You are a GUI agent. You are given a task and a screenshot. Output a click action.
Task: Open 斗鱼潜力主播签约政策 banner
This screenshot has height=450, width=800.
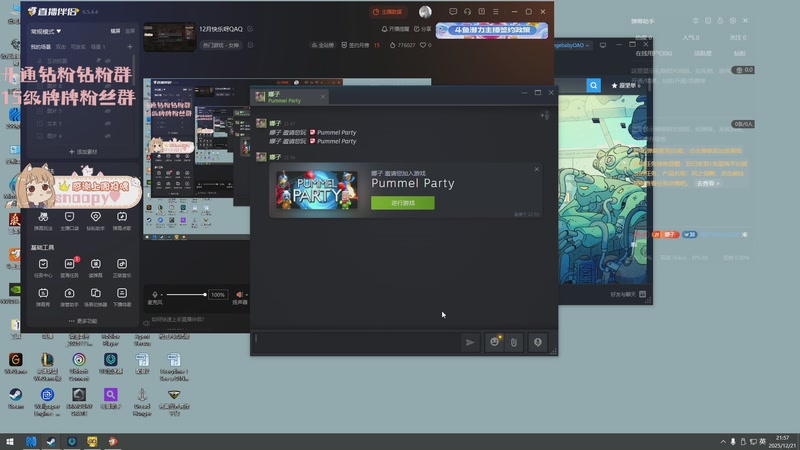pos(492,30)
